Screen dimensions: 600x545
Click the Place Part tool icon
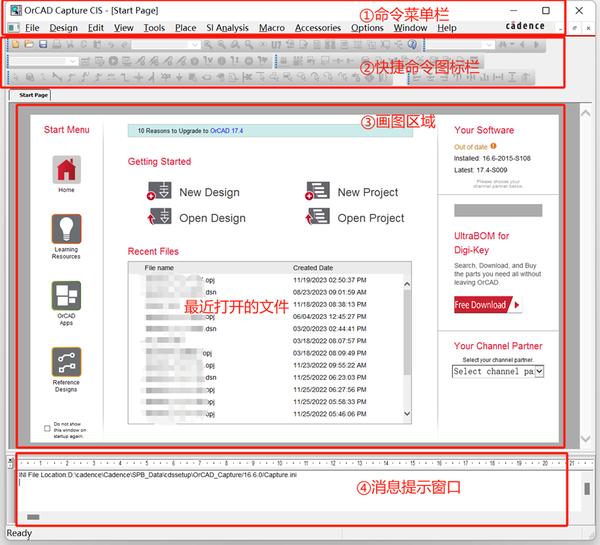click(x=30, y=77)
